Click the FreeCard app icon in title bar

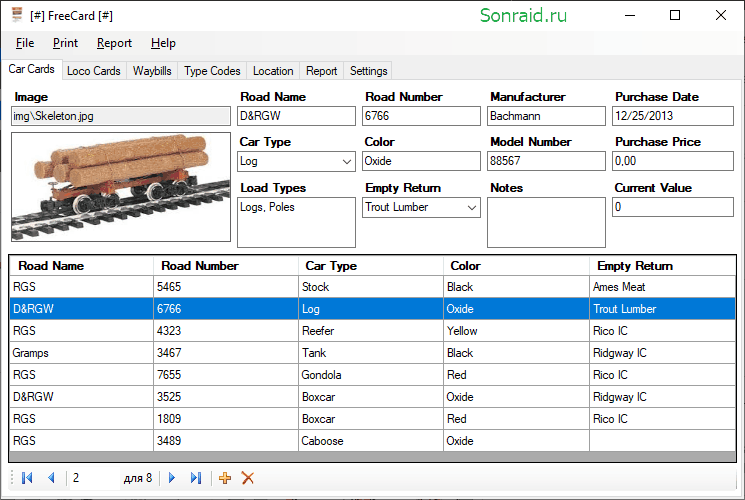coord(17,15)
